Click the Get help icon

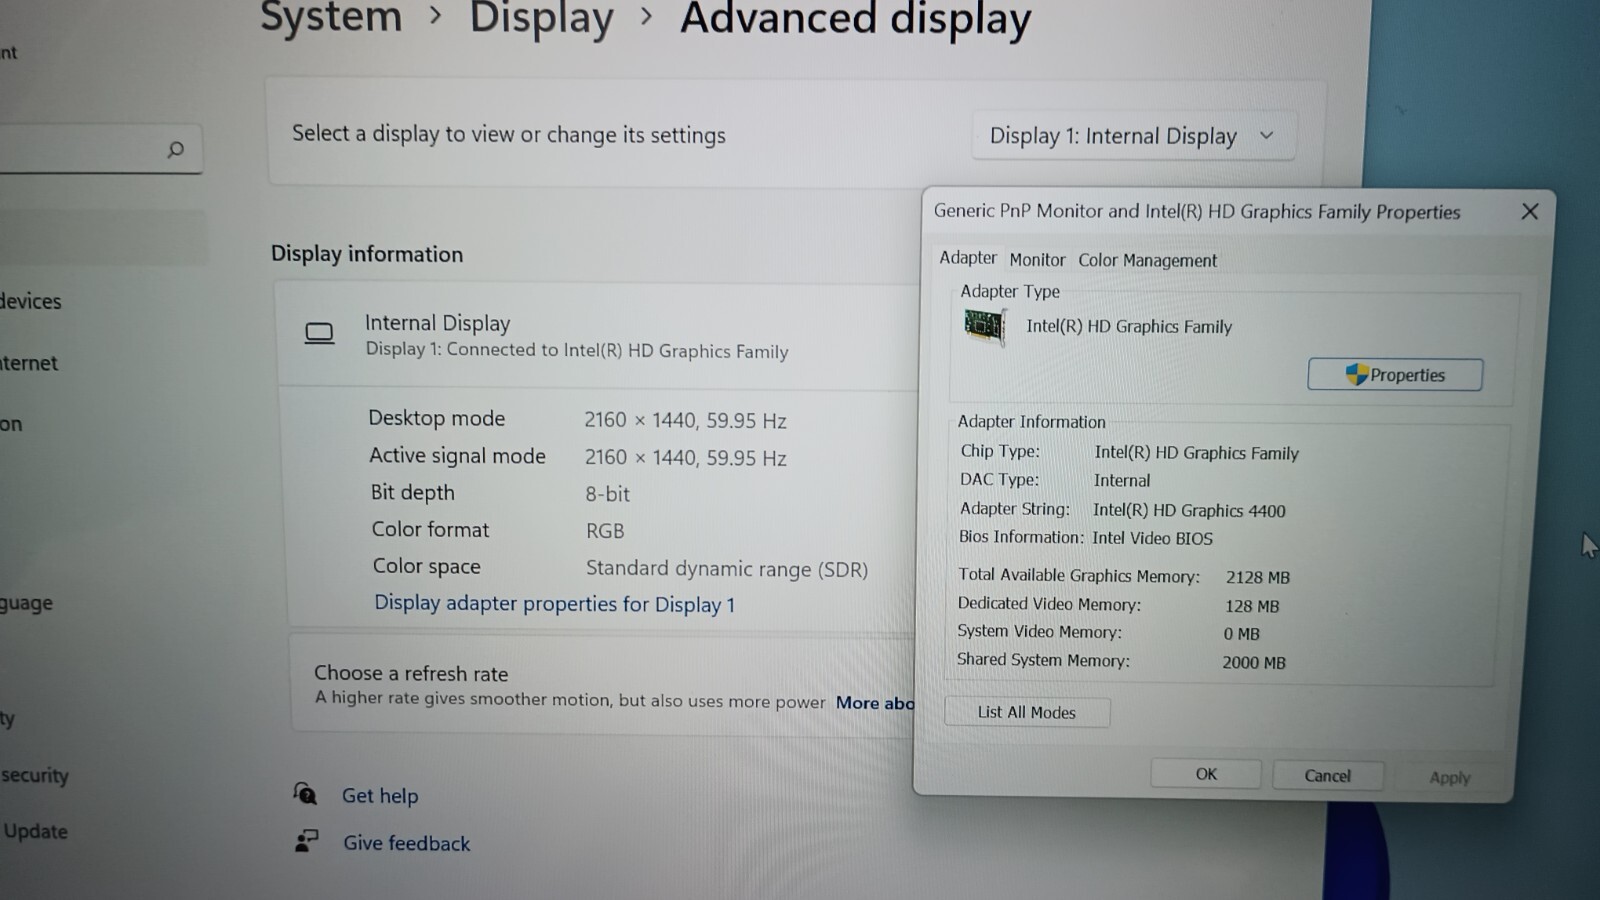pyautogui.click(x=305, y=794)
